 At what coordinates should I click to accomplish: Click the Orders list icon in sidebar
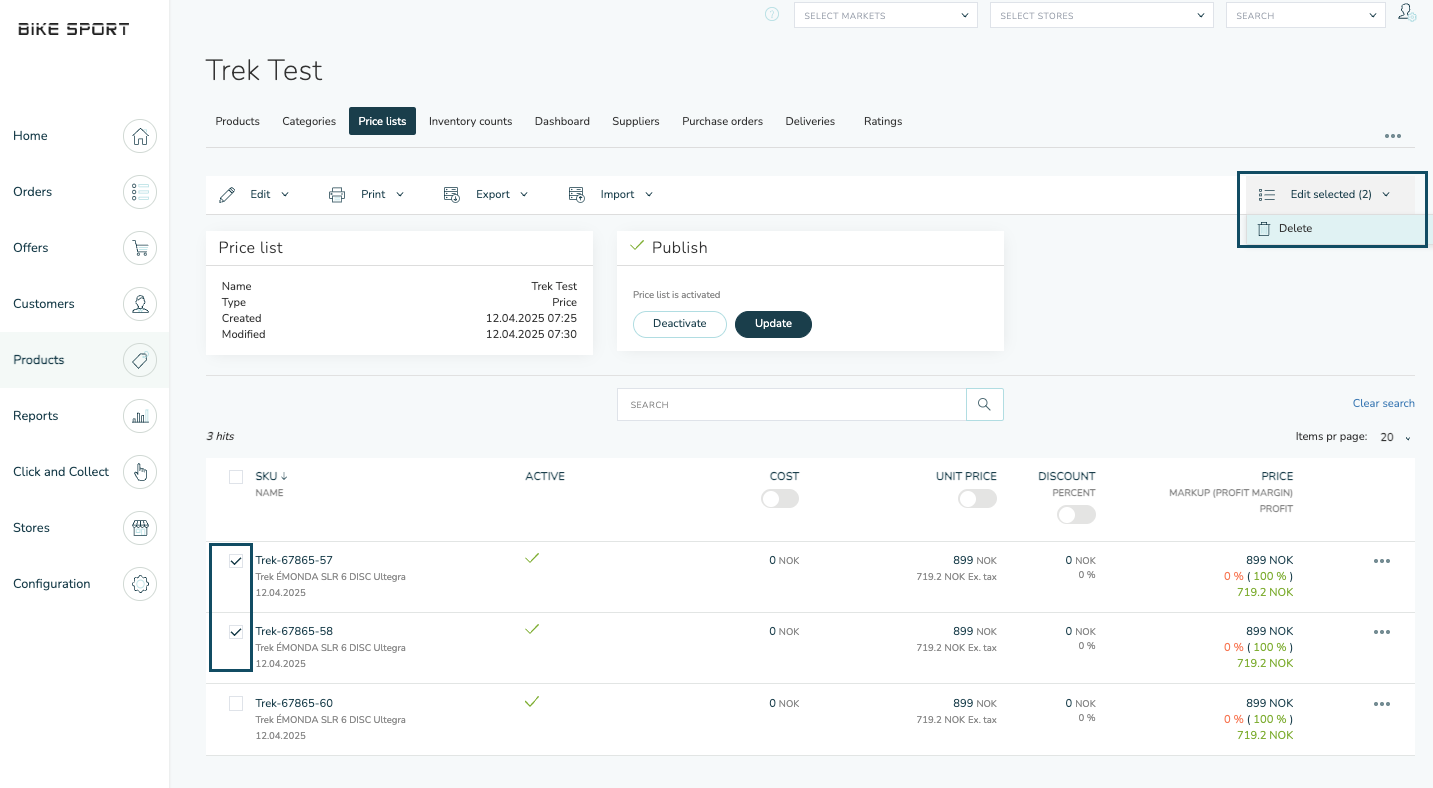(x=140, y=192)
